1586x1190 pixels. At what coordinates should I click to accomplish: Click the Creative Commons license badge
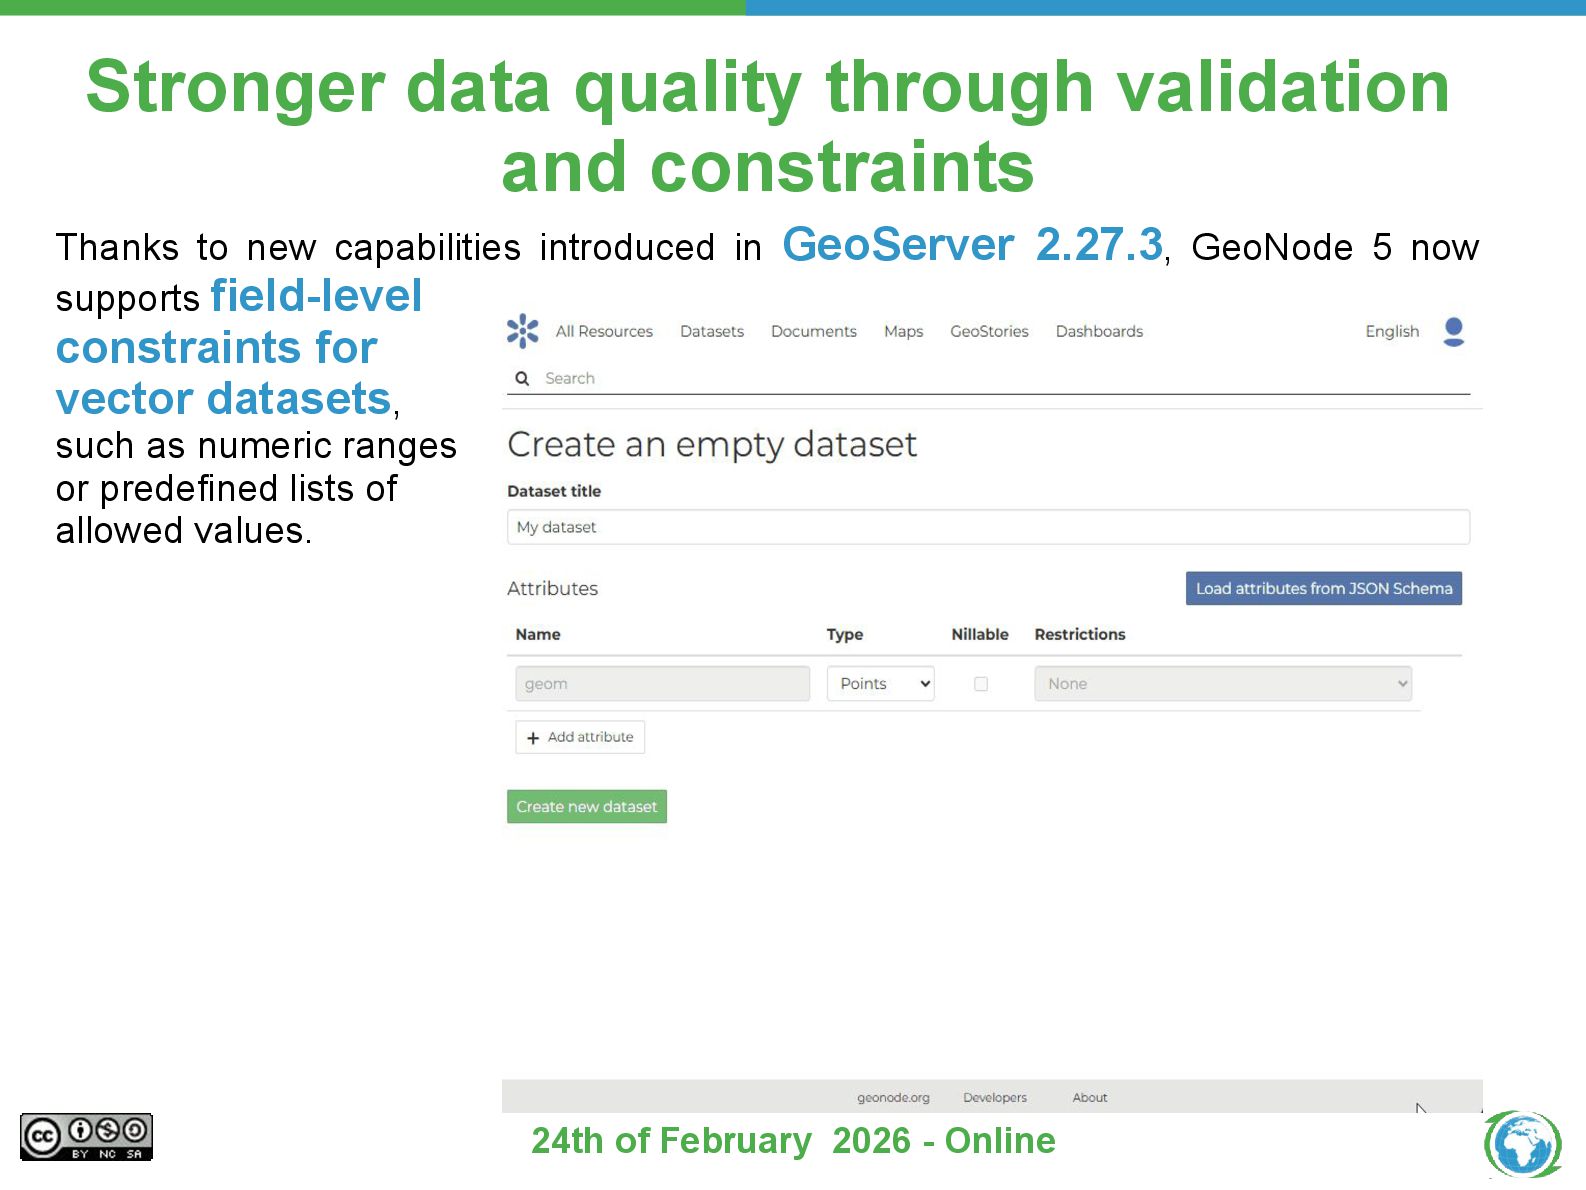click(x=86, y=1137)
